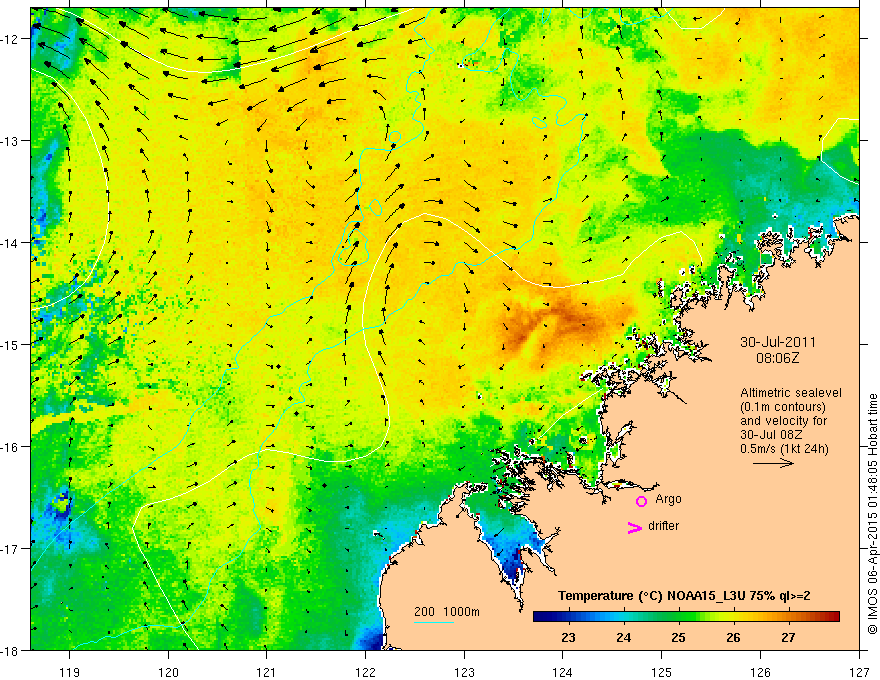The width and height of the screenshot is (880, 680).
Task: Click the '0.5m/s (1kt 24h)' legend text
Action: click(x=785, y=449)
